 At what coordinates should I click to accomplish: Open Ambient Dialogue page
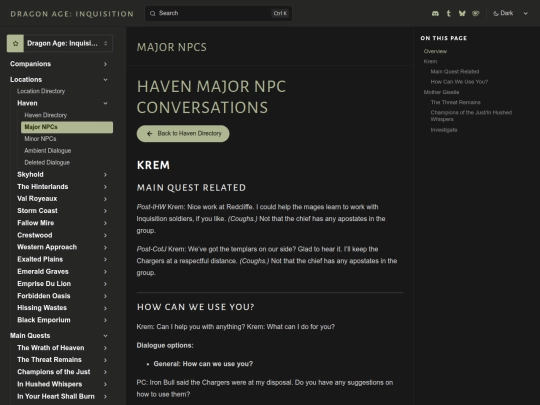(48, 151)
